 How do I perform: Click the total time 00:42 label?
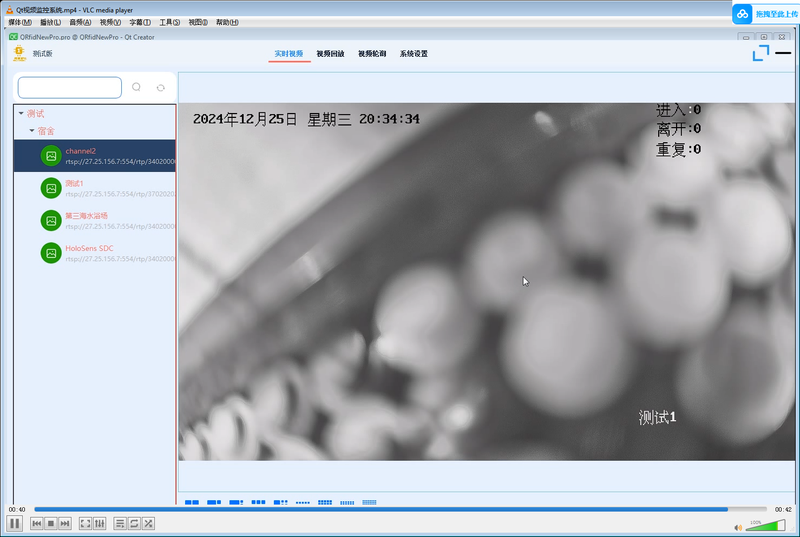coord(783,509)
